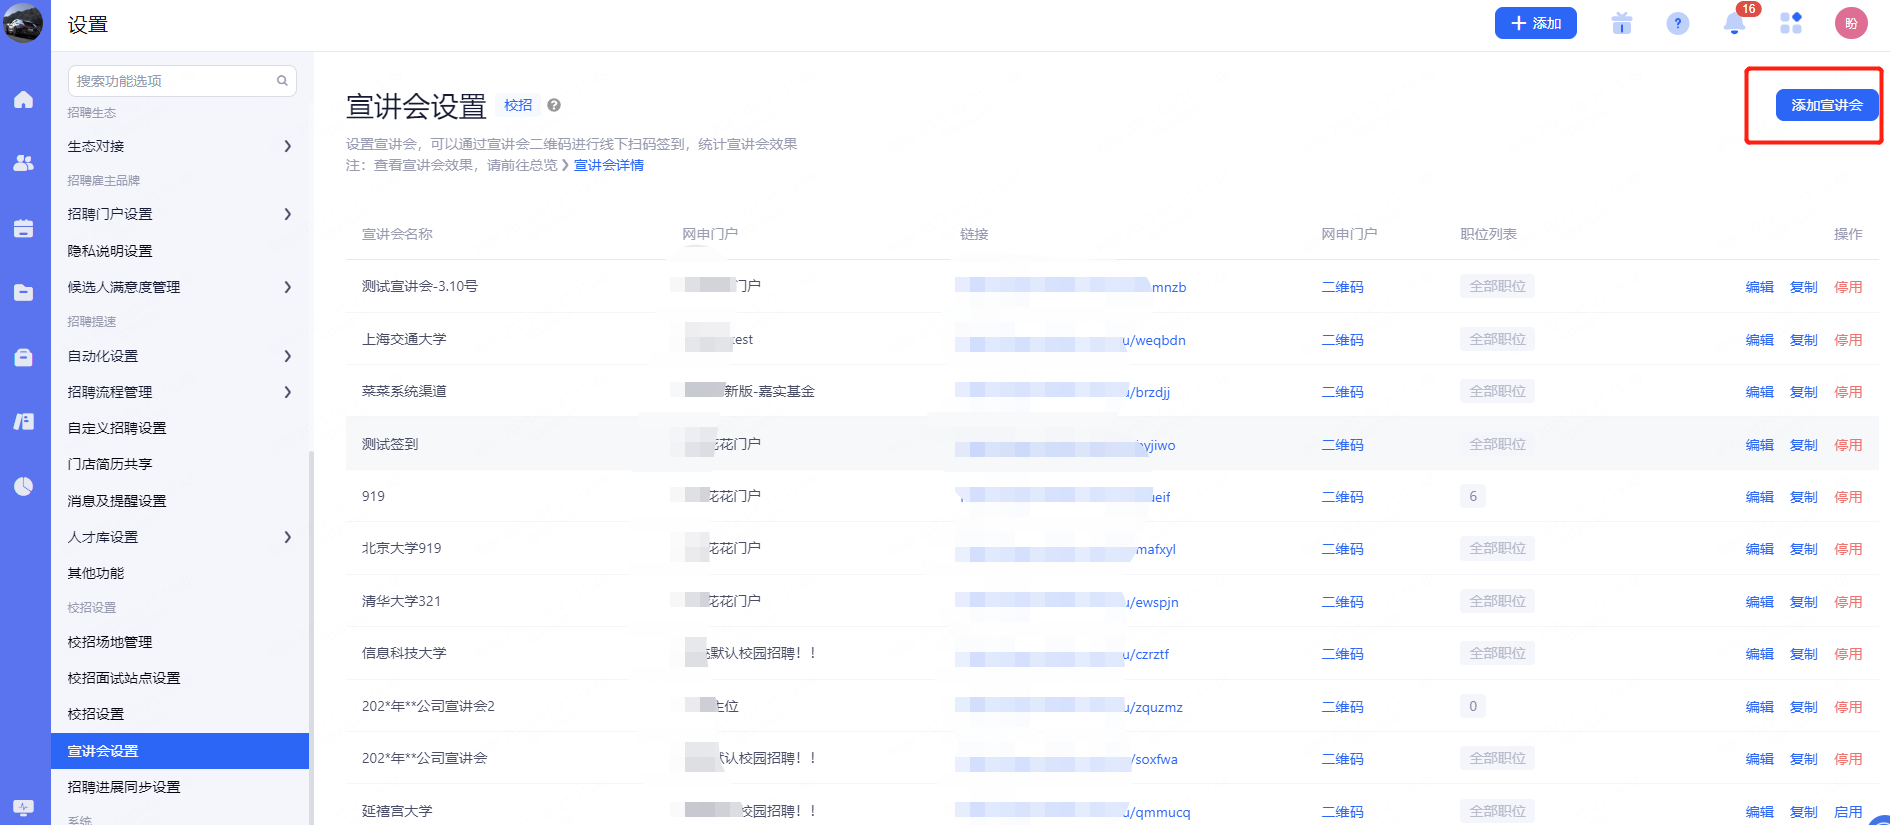Expand the 招聘门户设置 submenu
The width and height of the screenshot is (1890, 825).
[180, 214]
